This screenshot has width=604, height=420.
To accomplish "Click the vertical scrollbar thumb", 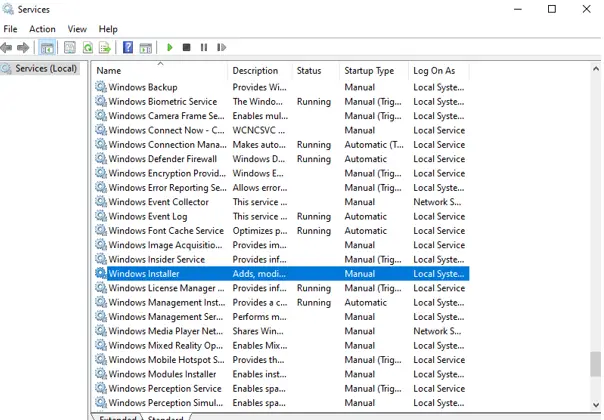I will [x=596, y=364].
